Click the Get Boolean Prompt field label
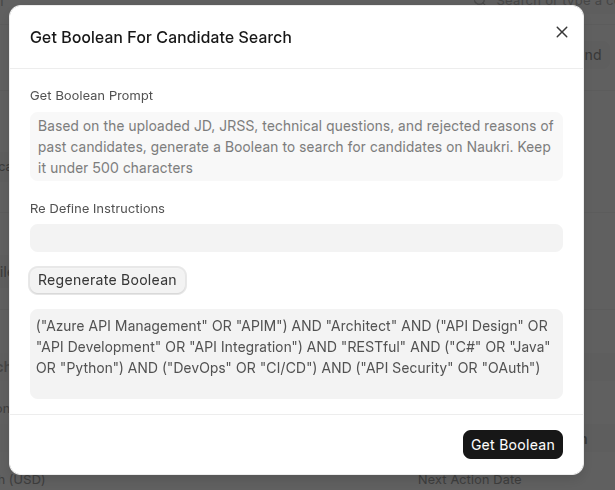 click(91, 96)
